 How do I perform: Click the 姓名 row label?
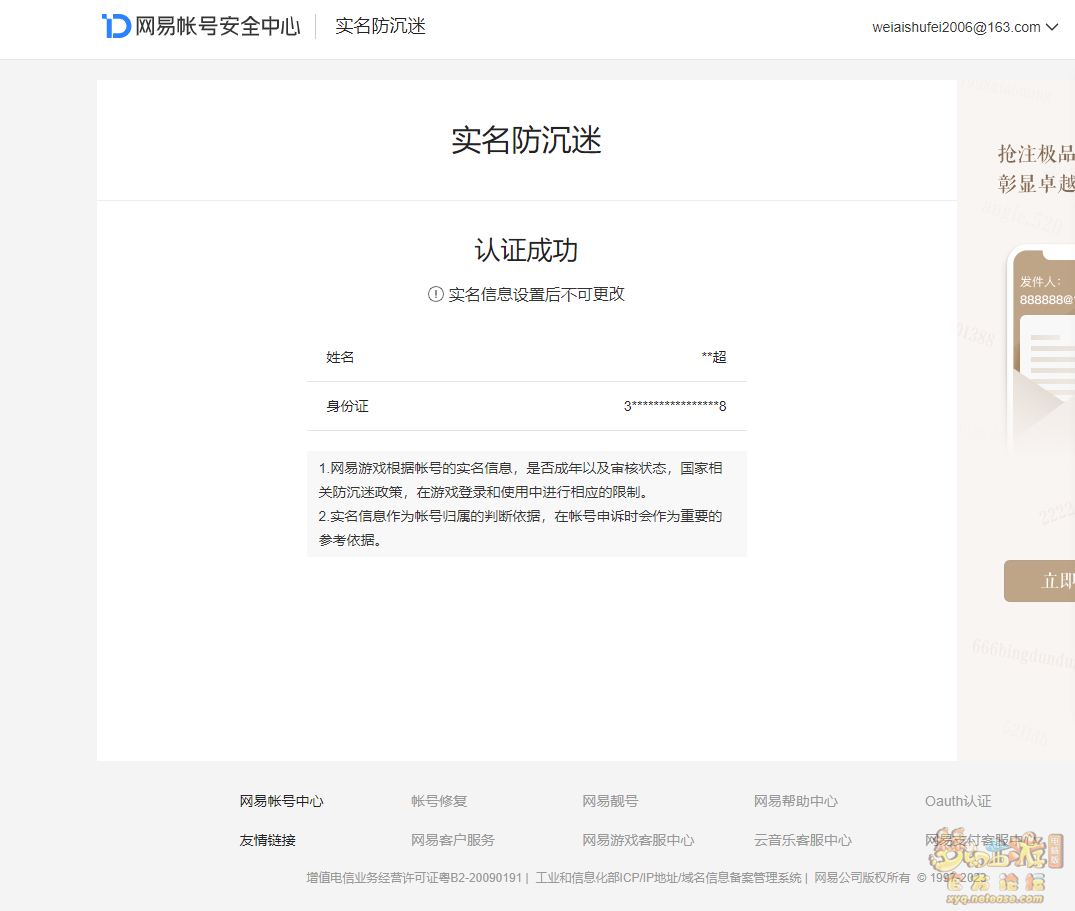click(340, 357)
